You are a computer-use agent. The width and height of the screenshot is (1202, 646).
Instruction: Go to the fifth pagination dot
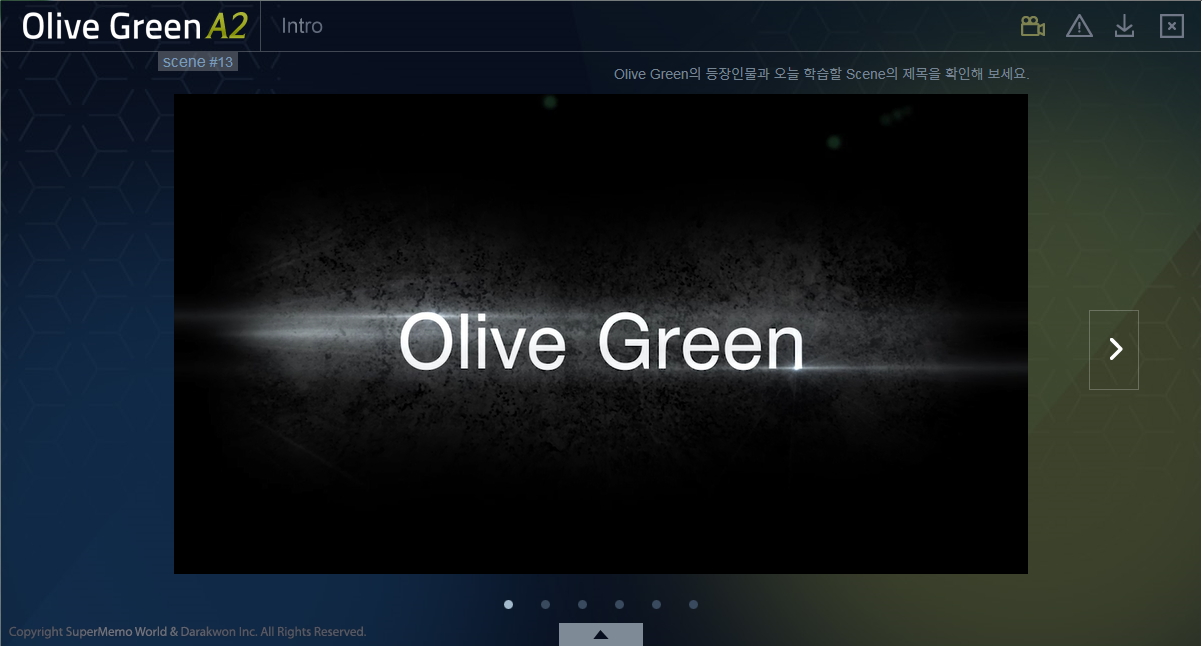656,604
